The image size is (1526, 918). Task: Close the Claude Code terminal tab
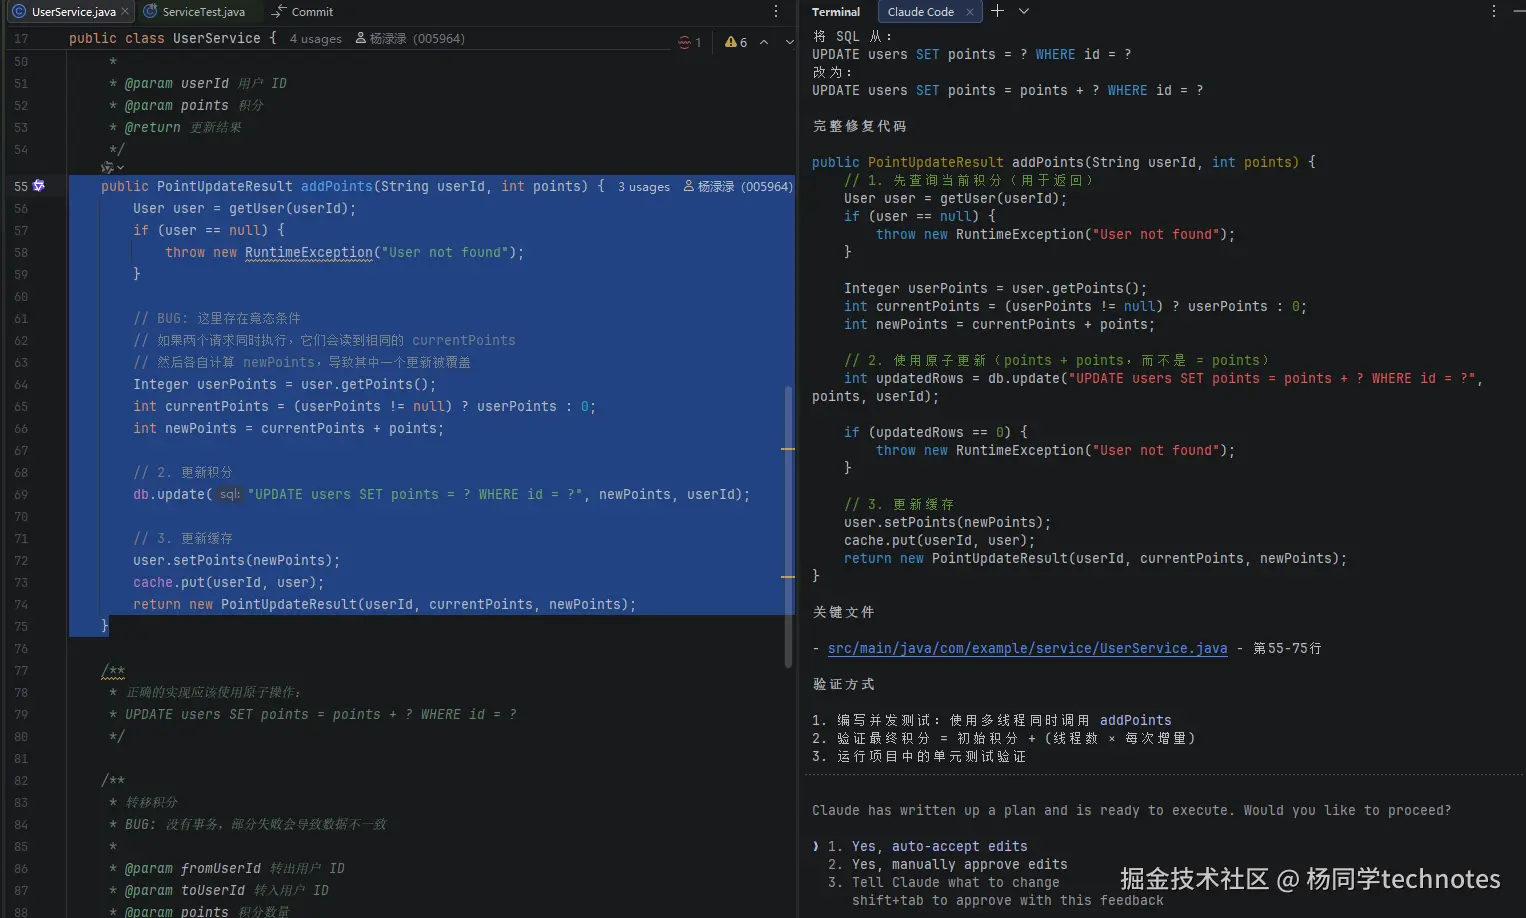click(969, 12)
